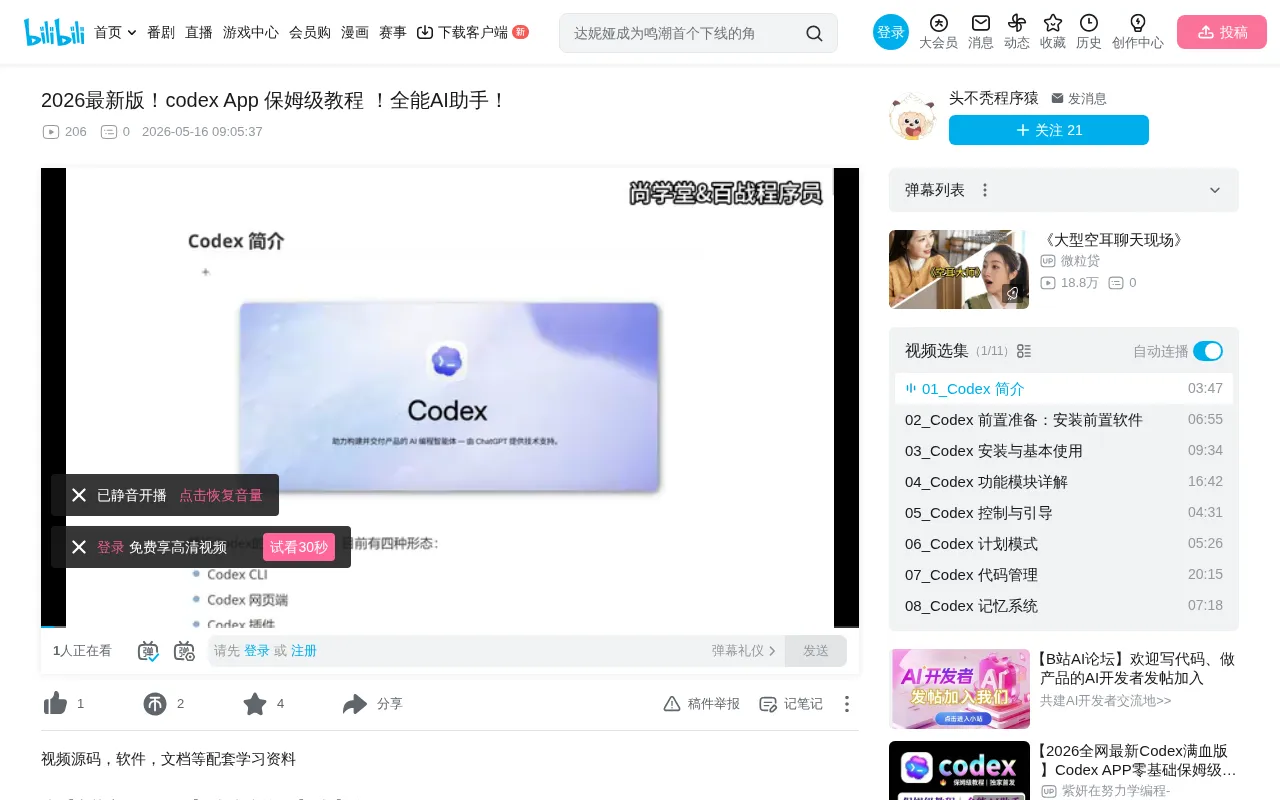Image resolution: width=1280 pixels, height=800 pixels.
Task: Expand the 弹幕礼仪 link
Action: pyautogui.click(x=744, y=651)
